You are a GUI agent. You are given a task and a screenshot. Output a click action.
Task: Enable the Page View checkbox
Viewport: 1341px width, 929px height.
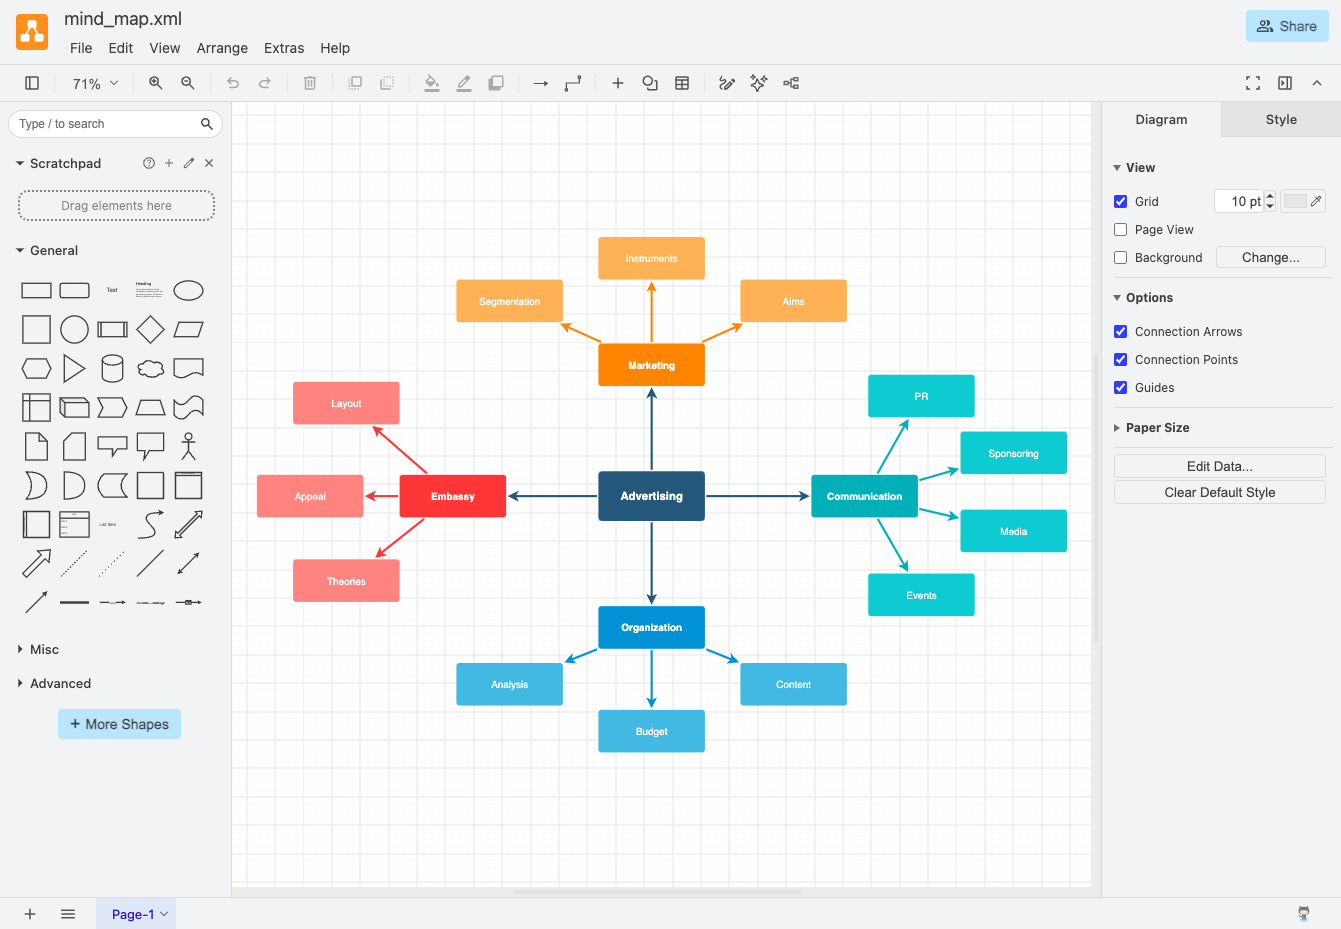click(1121, 230)
